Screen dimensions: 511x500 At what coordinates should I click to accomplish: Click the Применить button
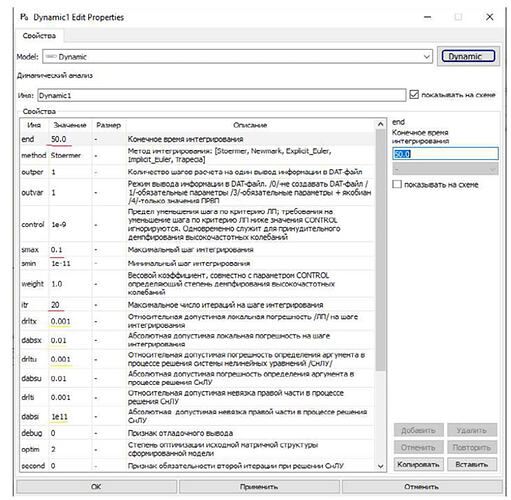[x=259, y=487]
